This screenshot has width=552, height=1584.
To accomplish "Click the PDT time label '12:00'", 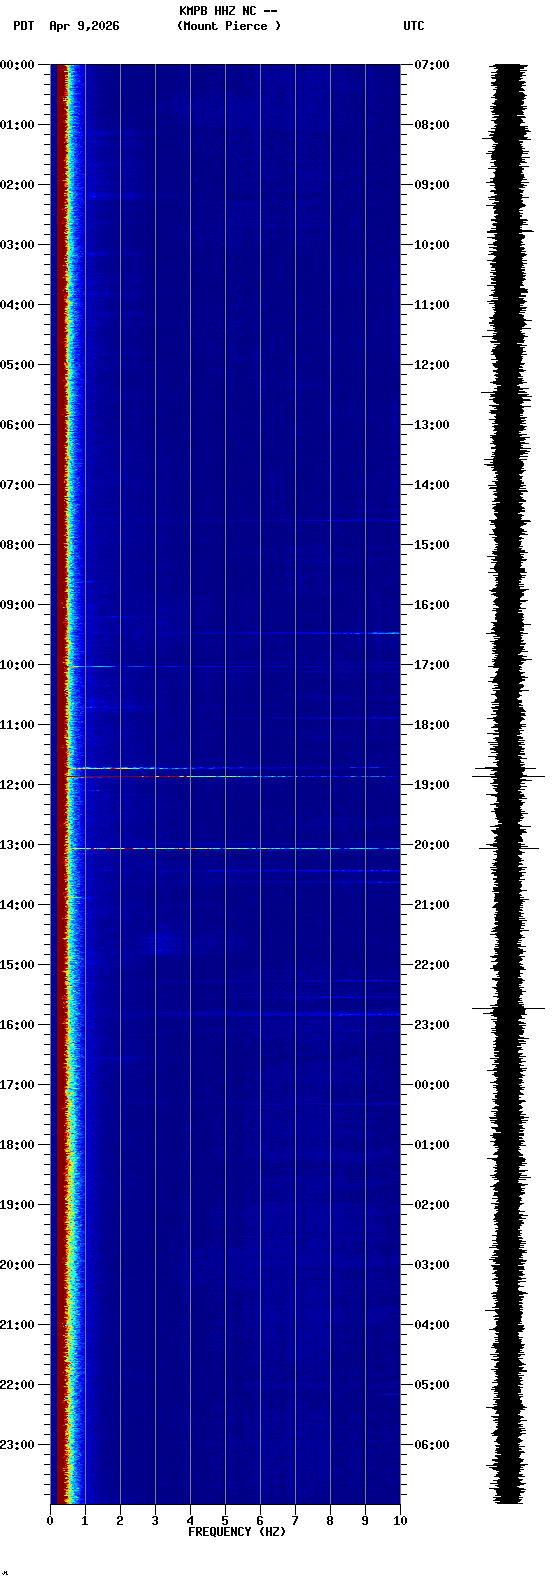I will 17,785.
